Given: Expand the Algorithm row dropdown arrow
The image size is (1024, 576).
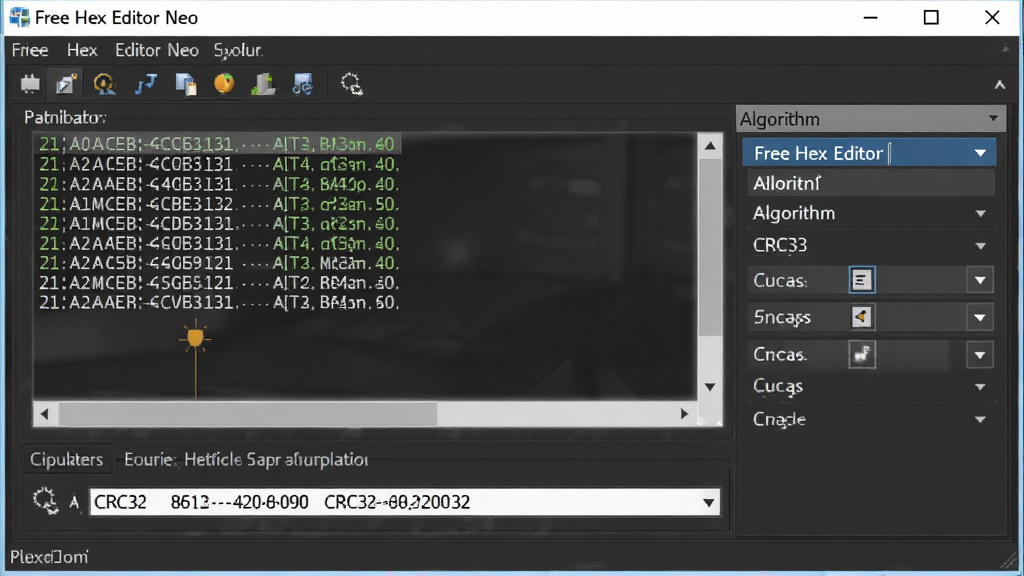Looking at the screenshot, I should 980,214.
